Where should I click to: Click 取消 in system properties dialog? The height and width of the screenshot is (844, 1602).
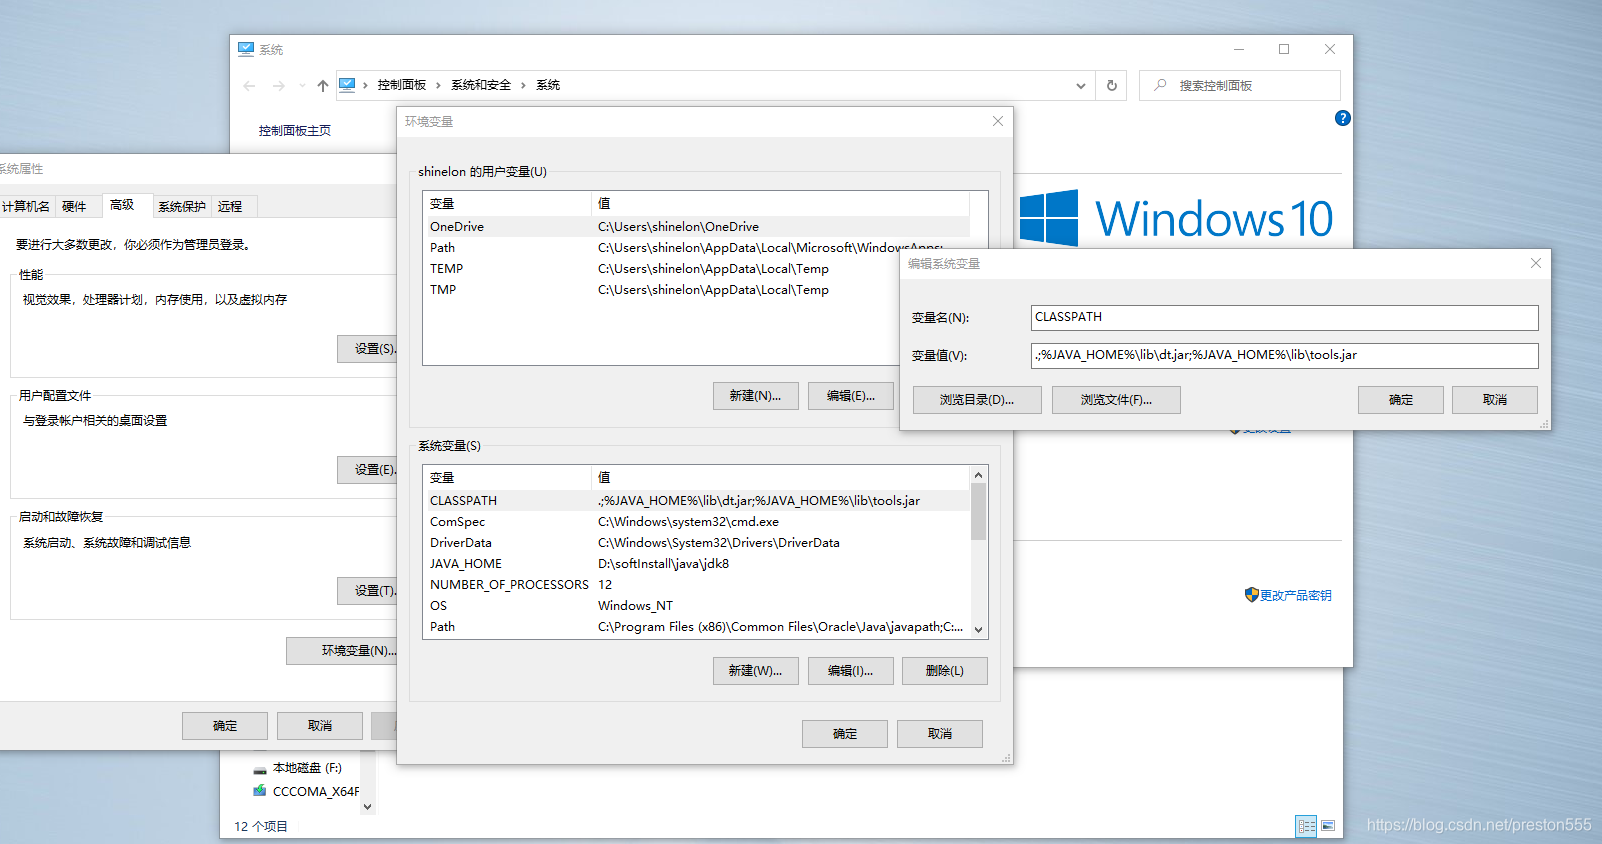(x=320, y=726)
